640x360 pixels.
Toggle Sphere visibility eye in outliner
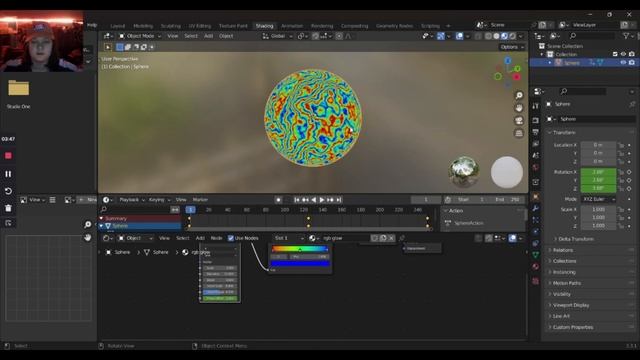point(623,62)
